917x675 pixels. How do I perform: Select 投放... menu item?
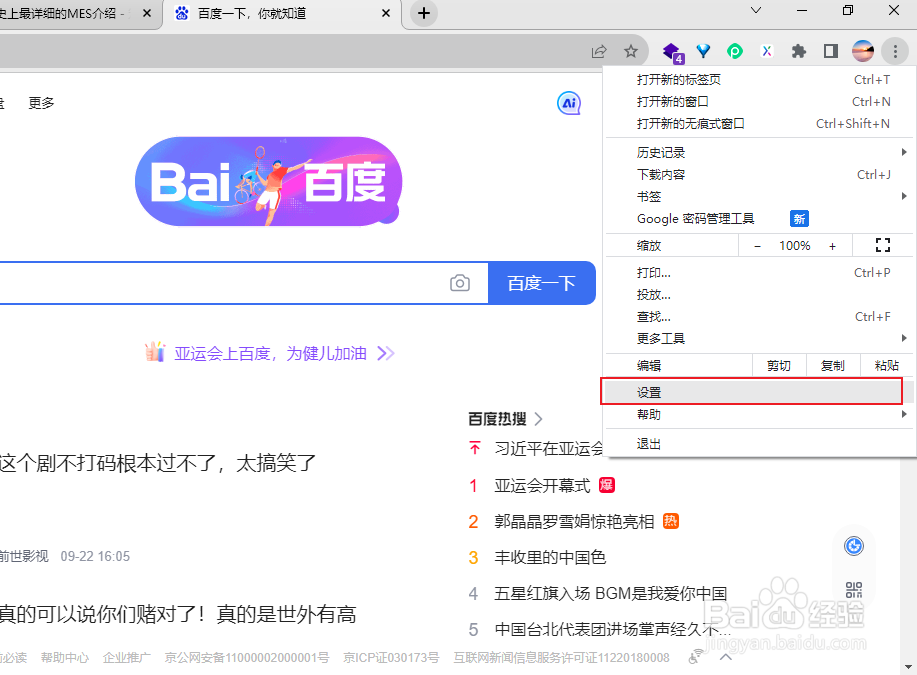coord(759,295)
